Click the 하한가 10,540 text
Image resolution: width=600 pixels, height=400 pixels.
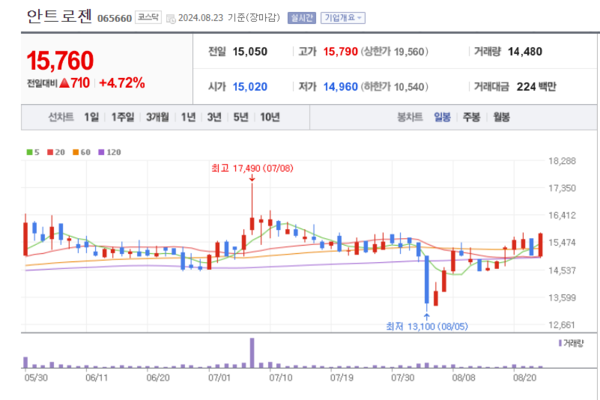click(x=394, y=87)
